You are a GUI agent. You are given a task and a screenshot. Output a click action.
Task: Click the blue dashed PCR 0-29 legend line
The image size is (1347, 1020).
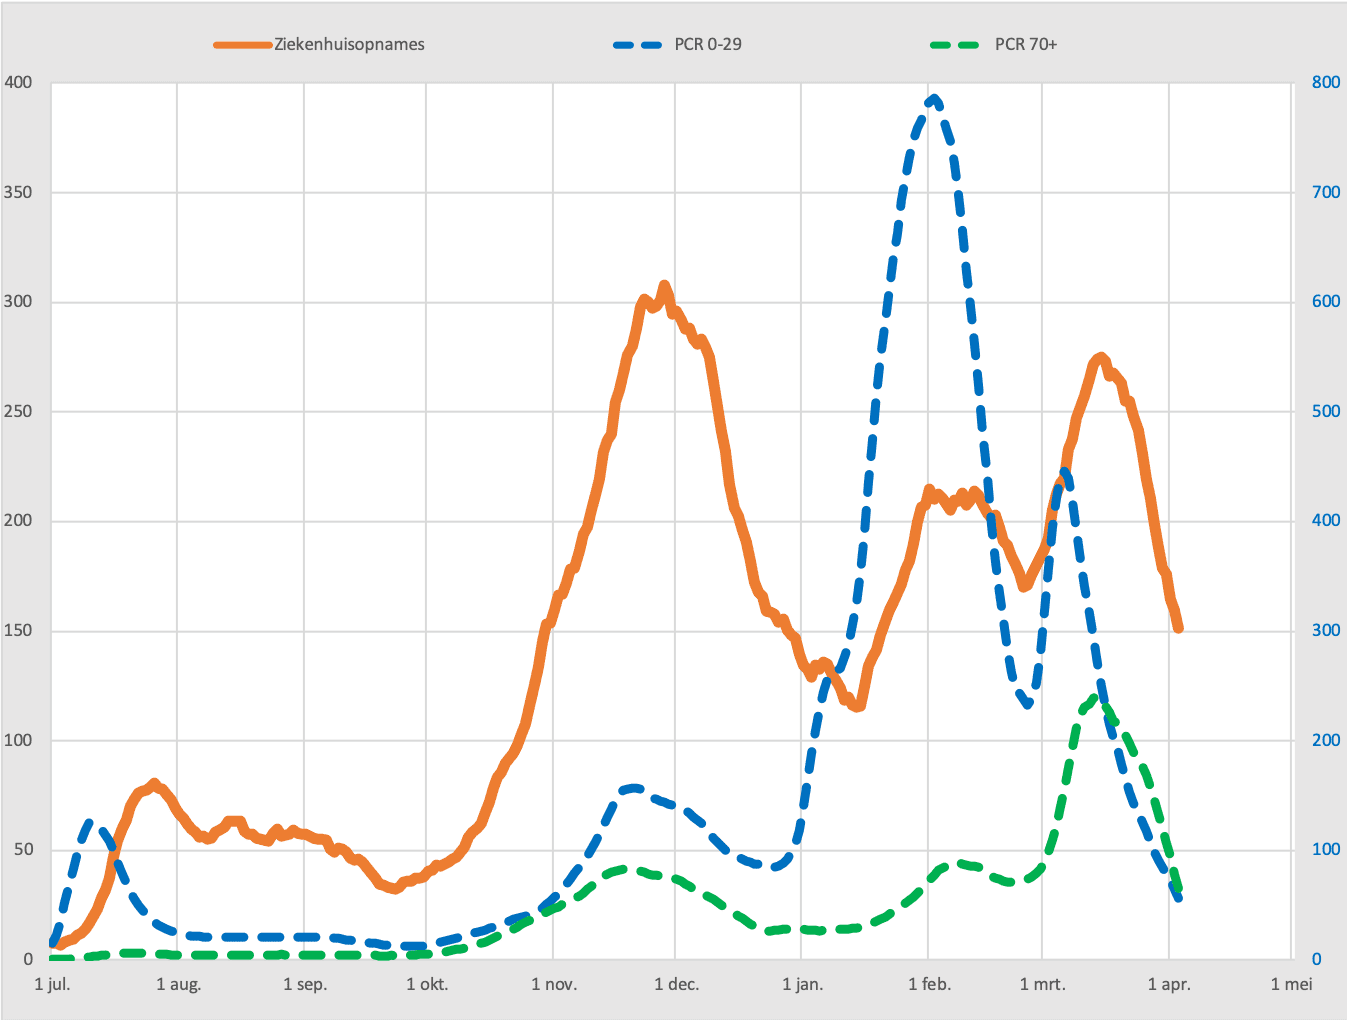pyautogui.click(x=638, y=45)
